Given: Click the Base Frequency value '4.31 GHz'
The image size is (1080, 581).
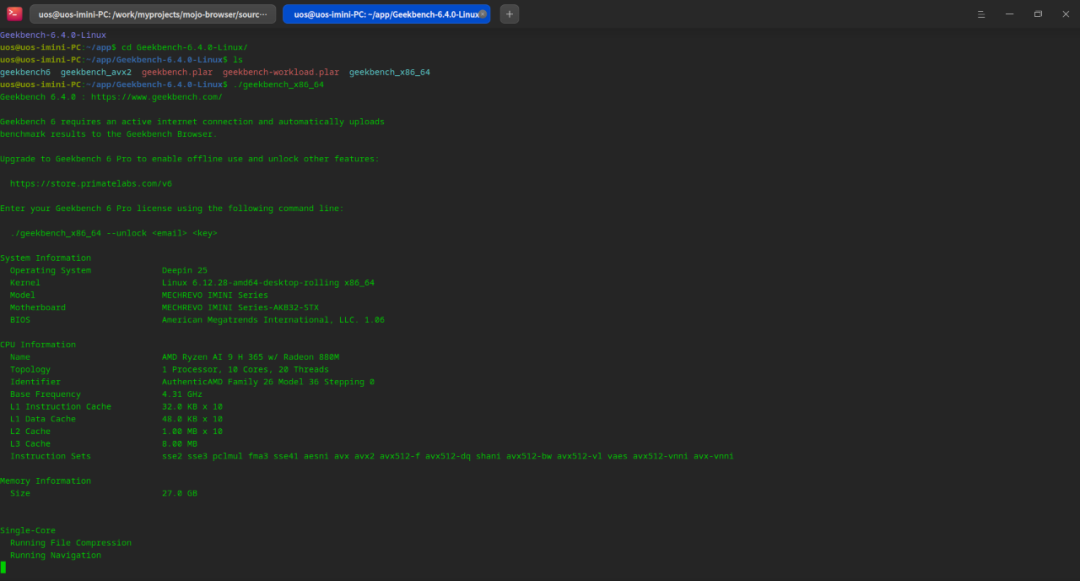Looking at the screenshot, I should pos(182,394).
